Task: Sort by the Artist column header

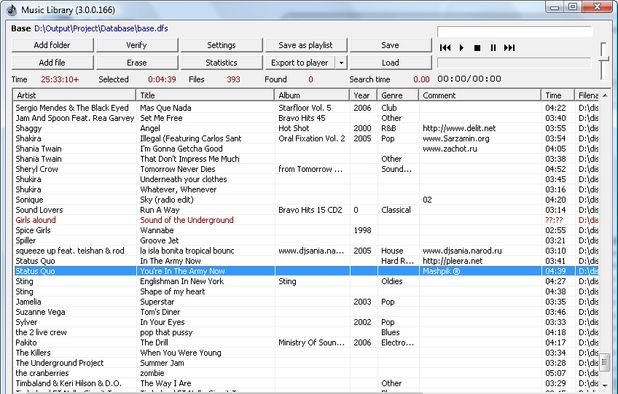Action: [74, 95]
